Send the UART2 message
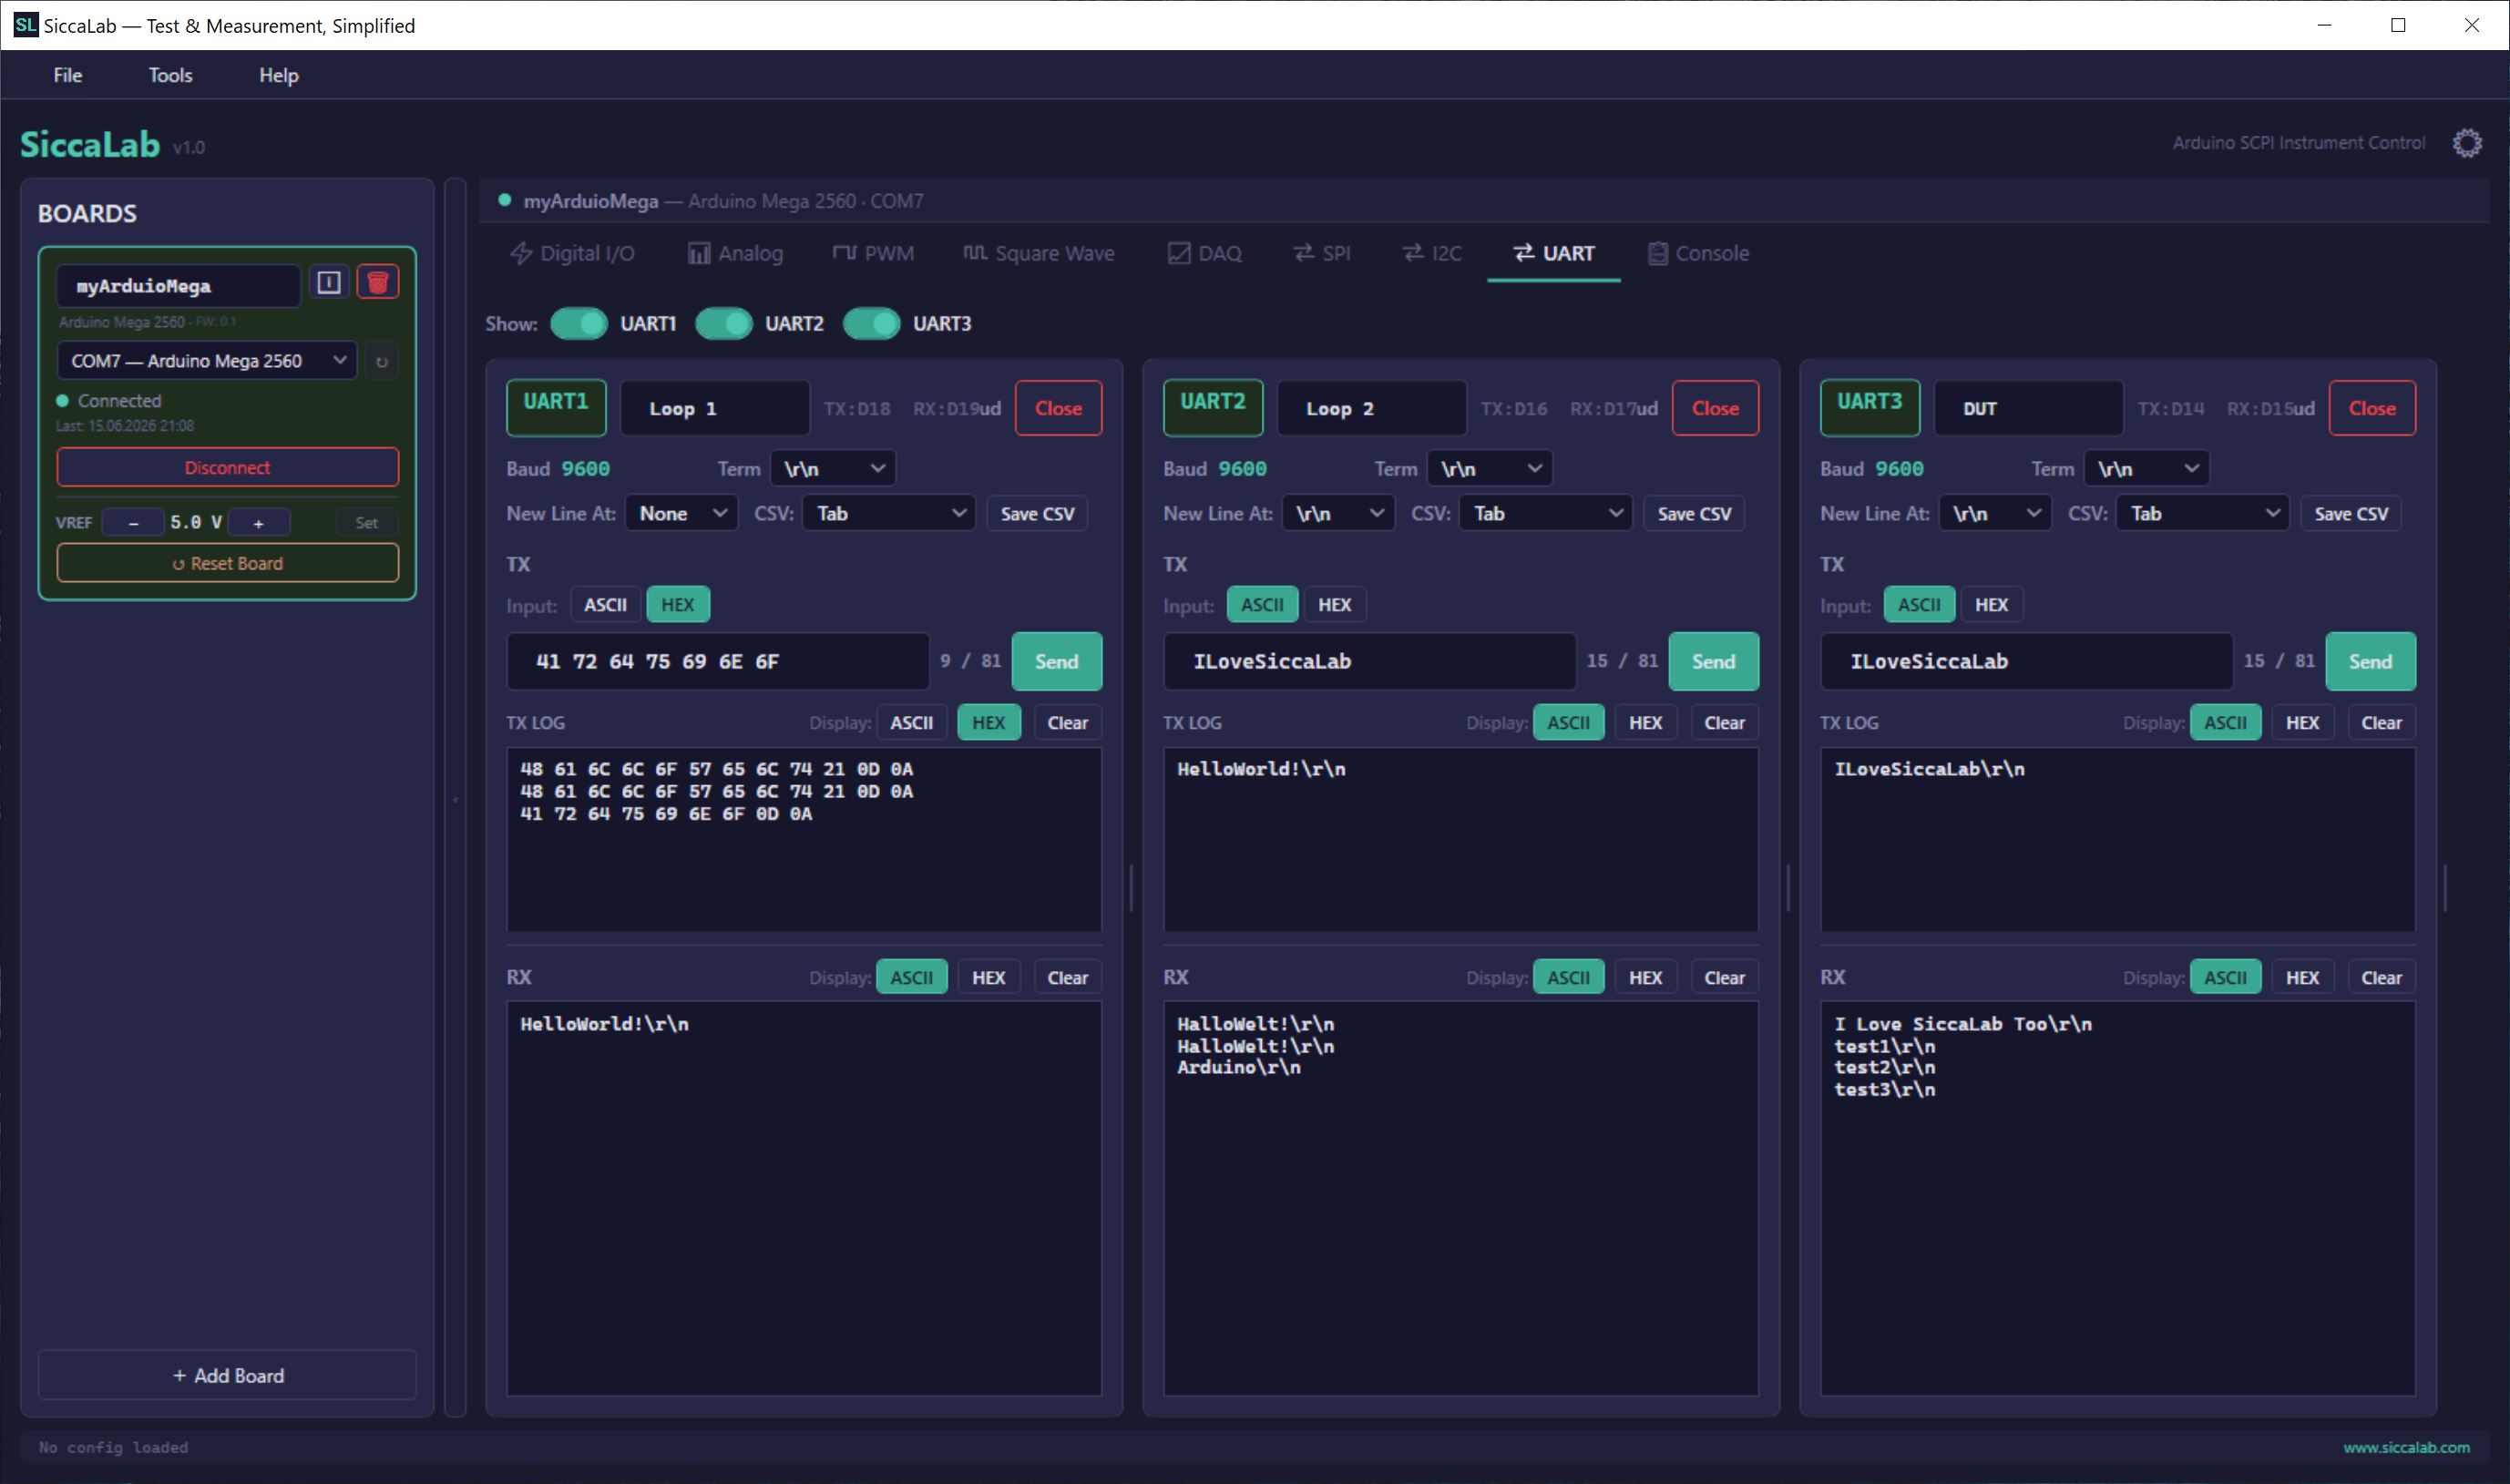Image resolution: width=2510 pixels, height=1484 pixels. [x=1714, y=662]
